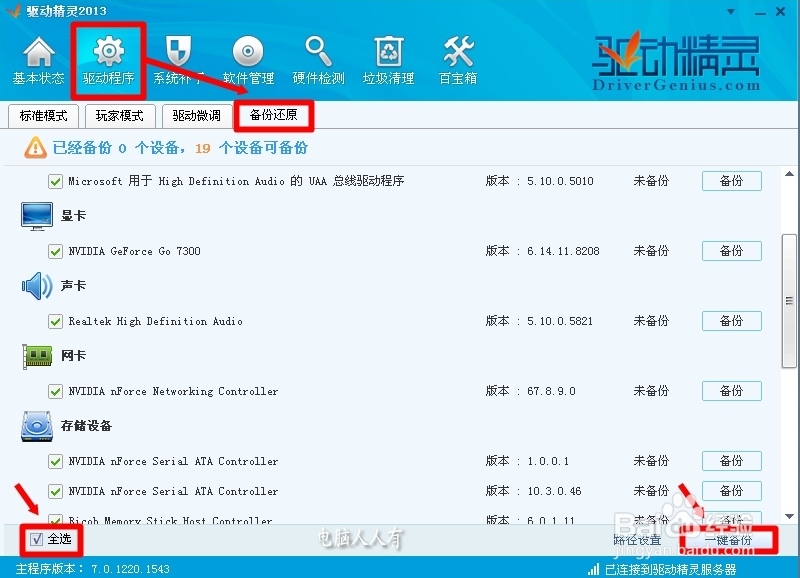800x578 pixels.
Task: Open 垃圾清理 recycle bin icon
Action: click(x=388, y=52)
